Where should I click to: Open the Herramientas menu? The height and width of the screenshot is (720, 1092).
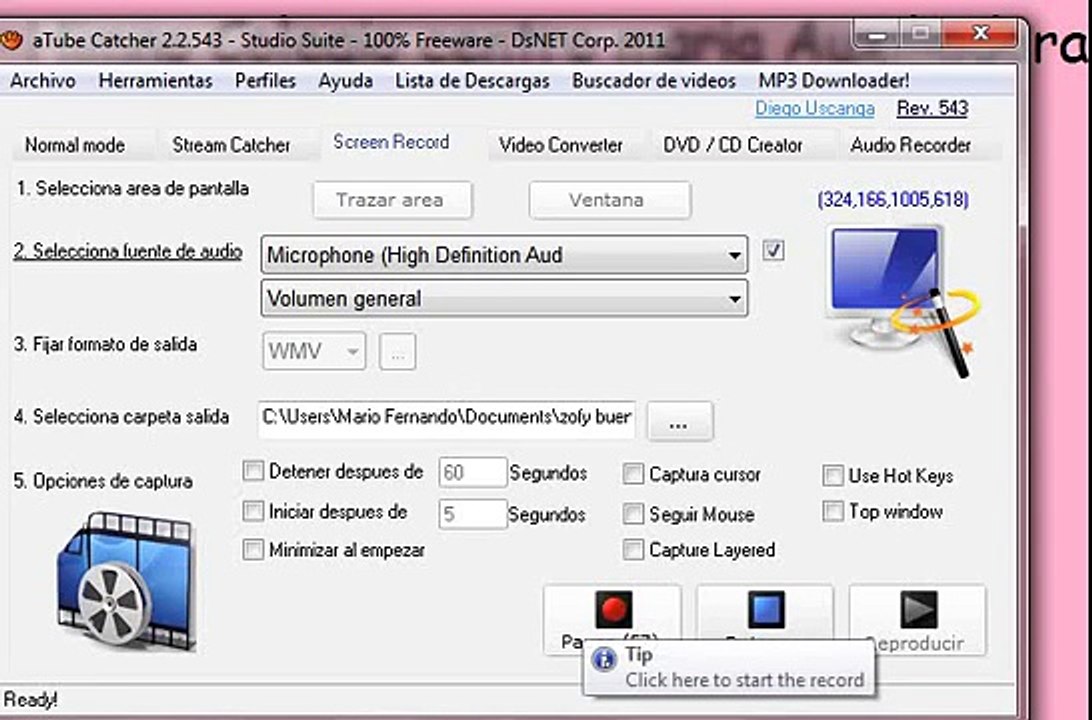[x=155, y=81]
